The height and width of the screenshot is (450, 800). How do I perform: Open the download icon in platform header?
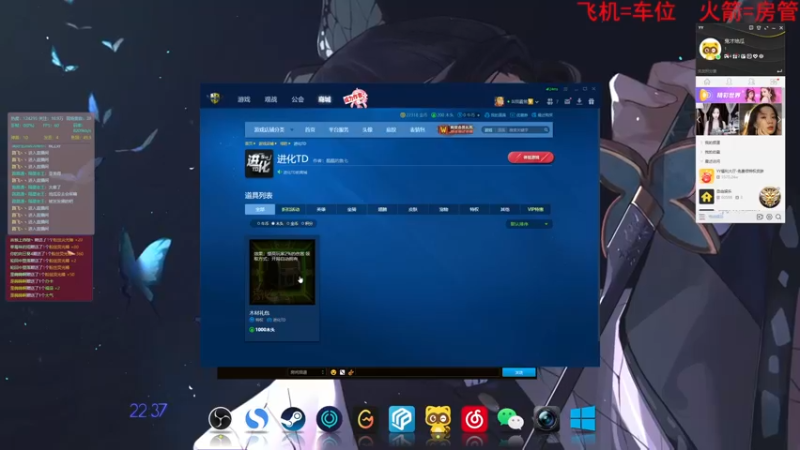coord(579,102)
